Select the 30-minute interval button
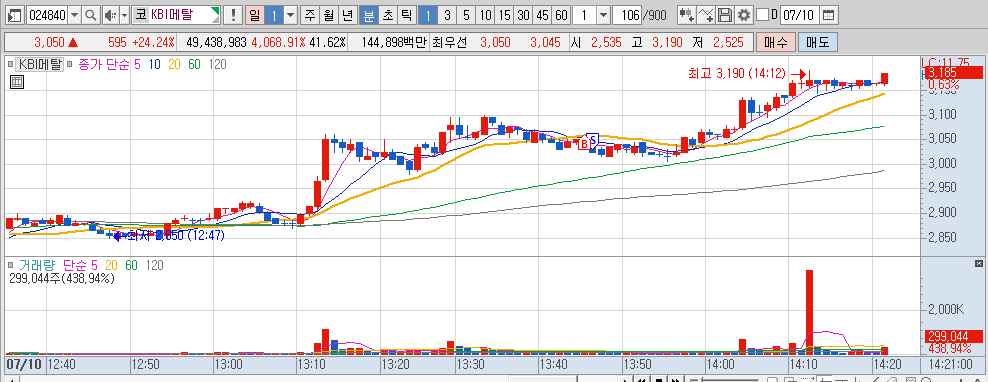The width and height of the screenshot is (988, 382). [x=523, y=14]
